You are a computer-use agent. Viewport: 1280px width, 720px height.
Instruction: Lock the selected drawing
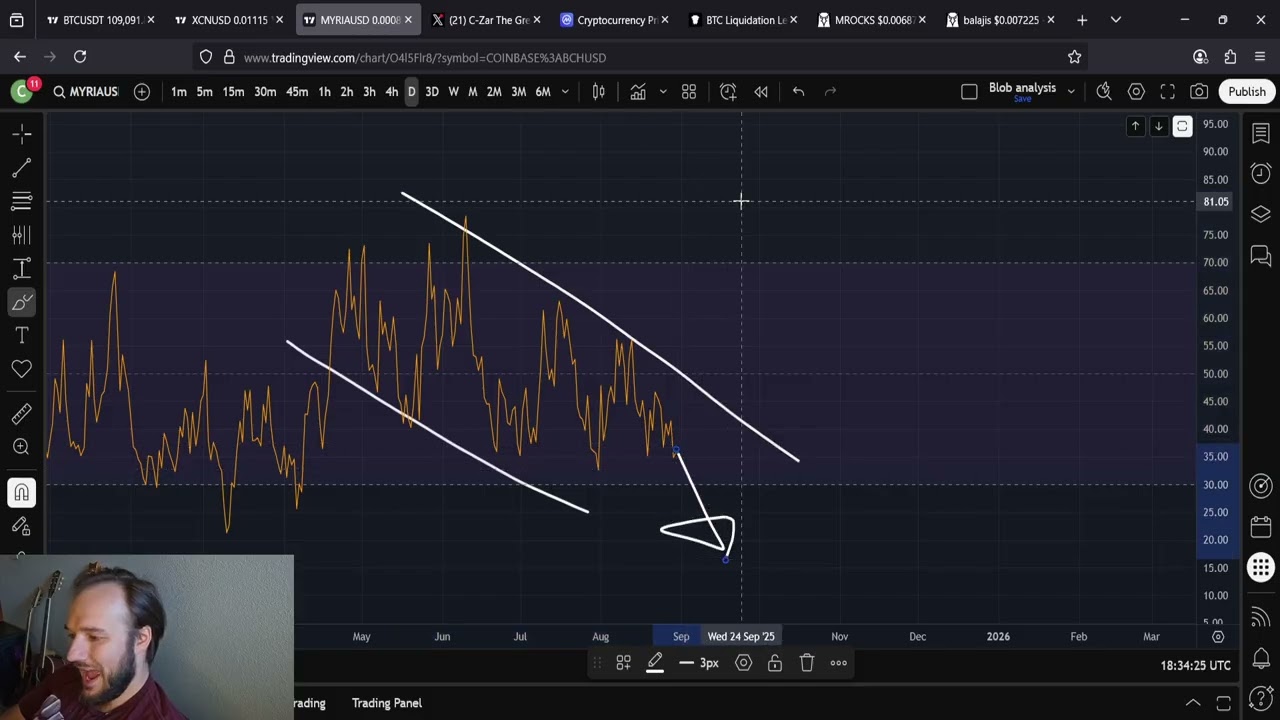775,662
